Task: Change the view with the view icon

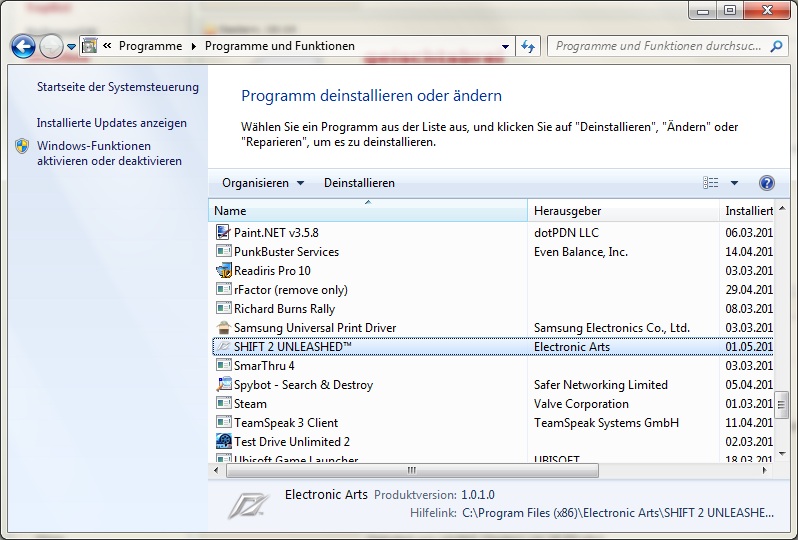Action: [710, 183]
